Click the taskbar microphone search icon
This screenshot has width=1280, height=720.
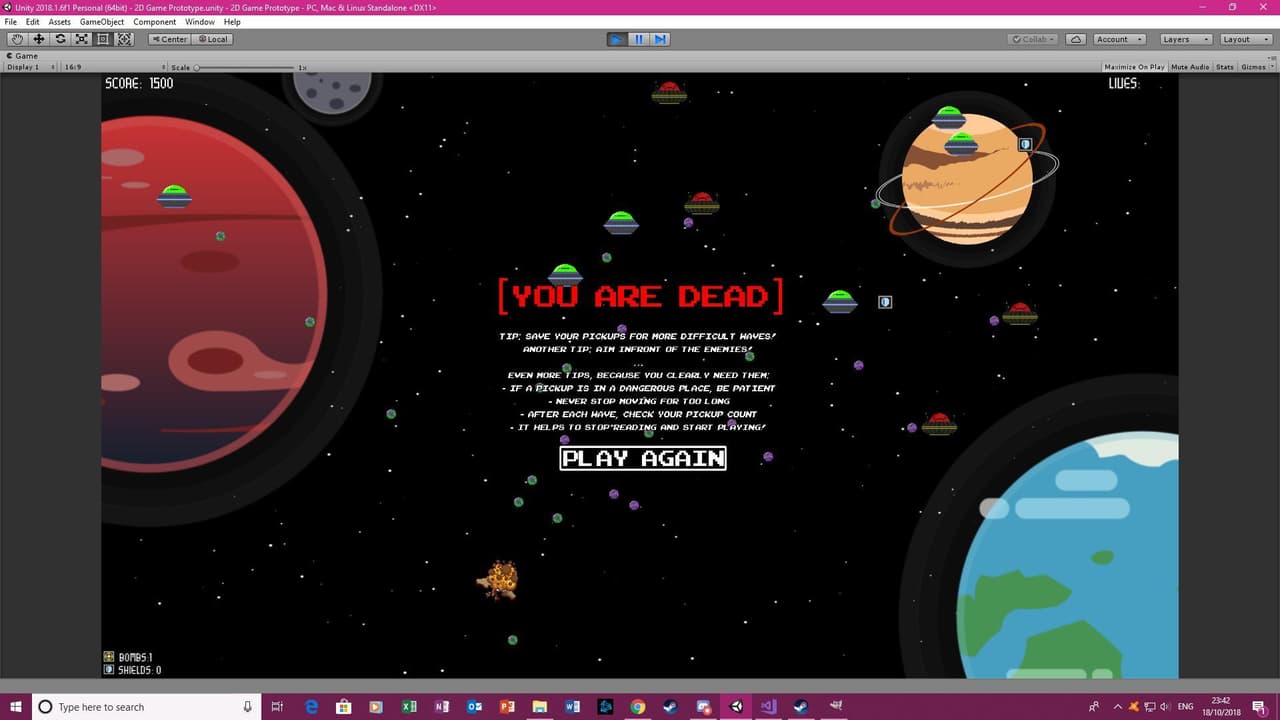tap(248, 707)
